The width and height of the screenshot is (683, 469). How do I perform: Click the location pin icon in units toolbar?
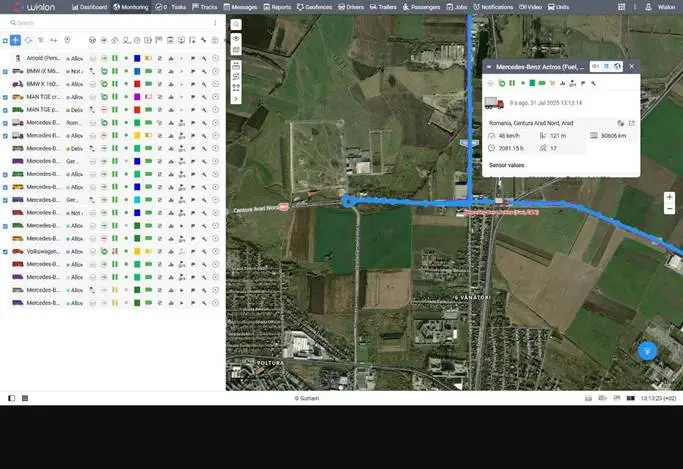point(67,40)
